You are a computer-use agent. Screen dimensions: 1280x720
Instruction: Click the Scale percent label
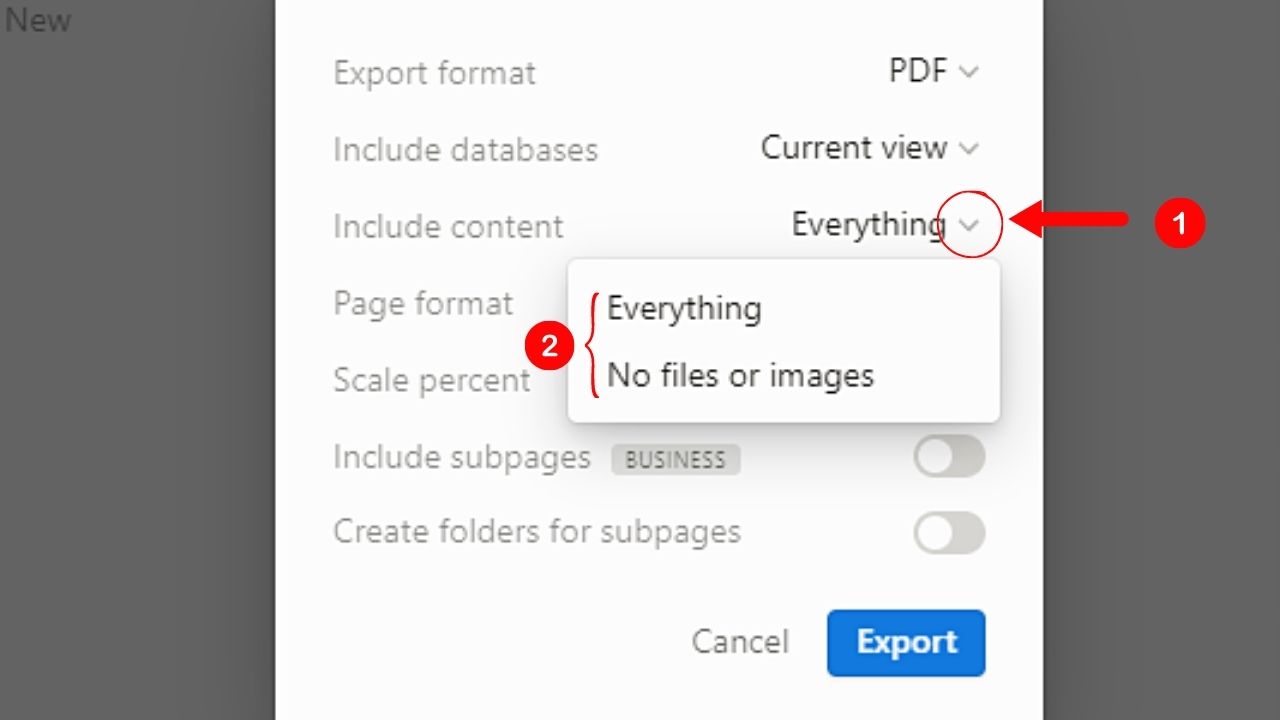click(431, 380)
